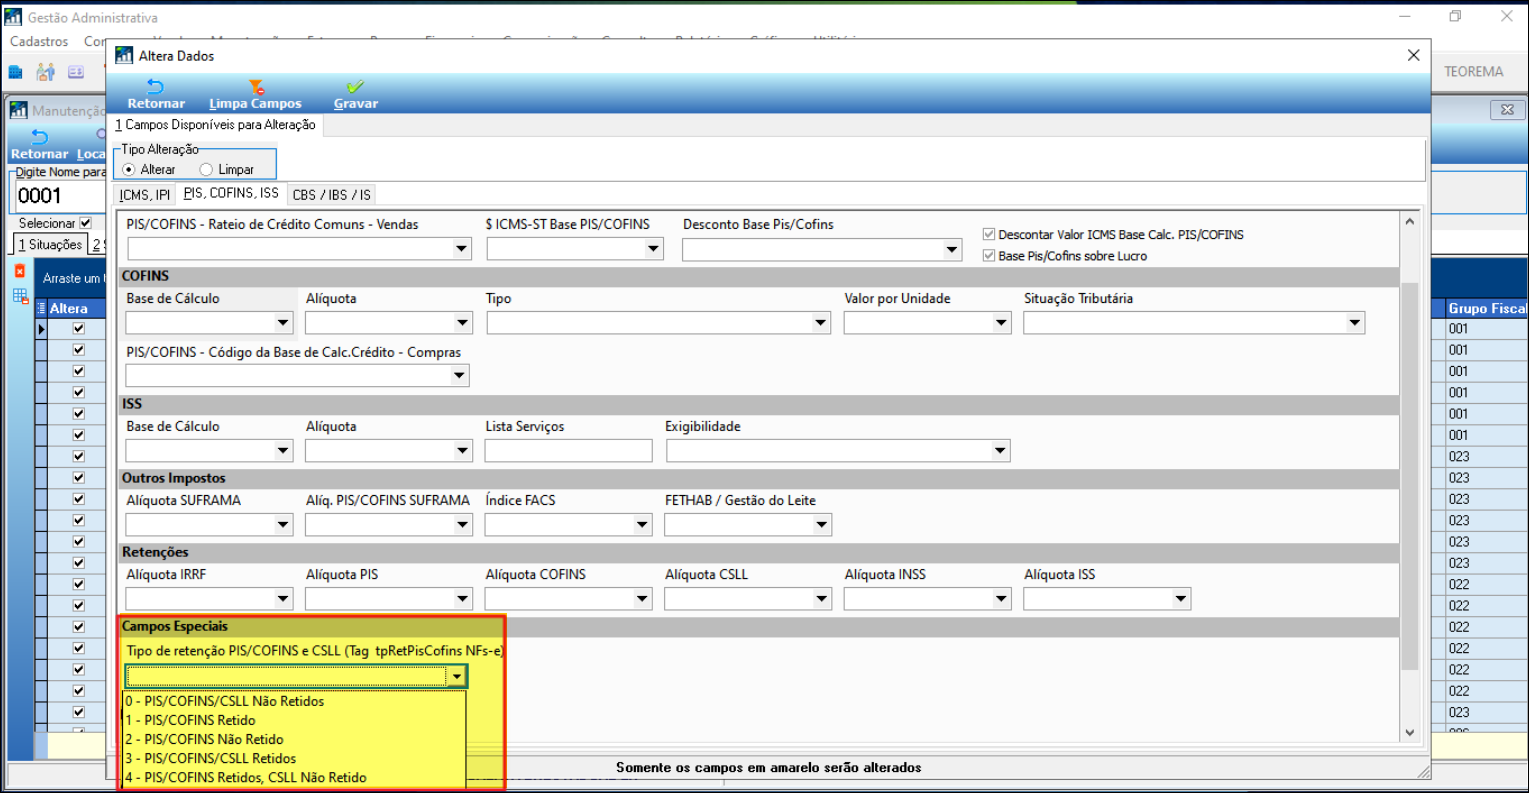Toggle the Selecionar checkbox
1529x793 pixels.
[85, 223]
